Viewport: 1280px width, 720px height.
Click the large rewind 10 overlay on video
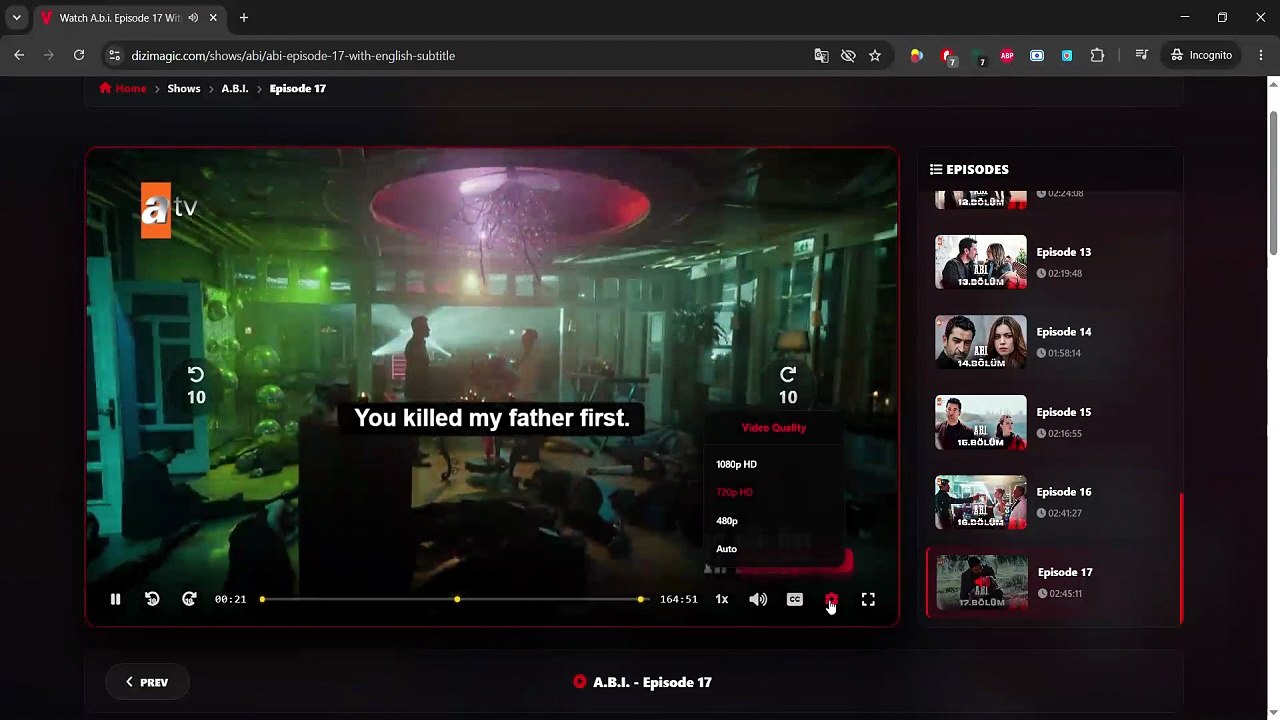point(196,385)
